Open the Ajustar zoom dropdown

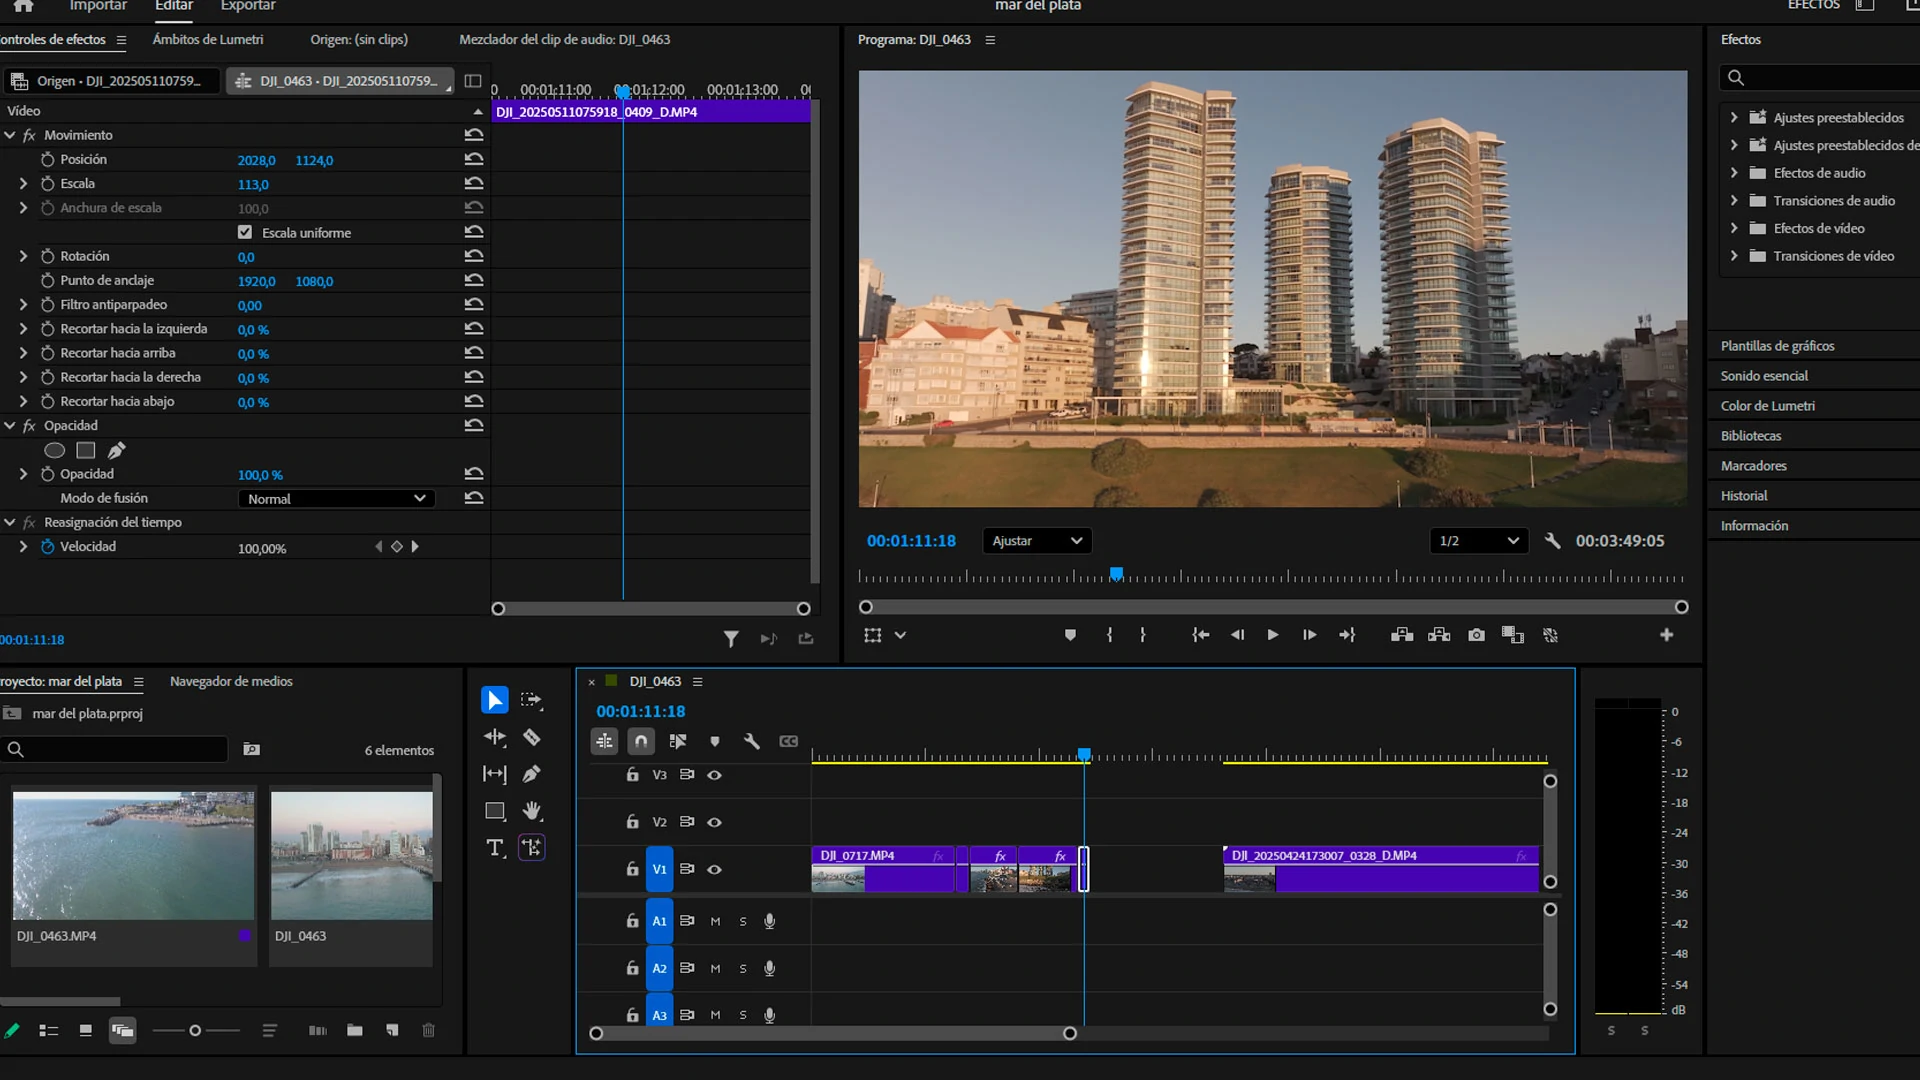tap(1037, 541)
